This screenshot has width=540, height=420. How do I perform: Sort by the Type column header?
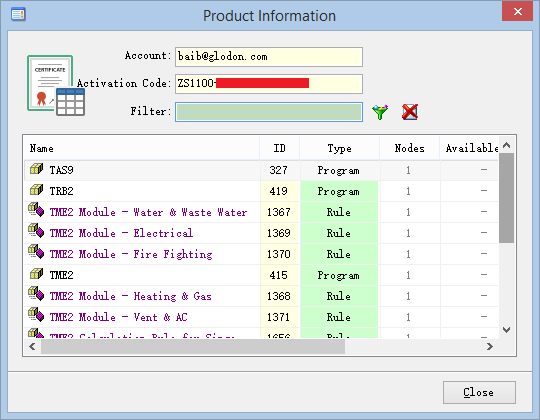click(340, 148)
